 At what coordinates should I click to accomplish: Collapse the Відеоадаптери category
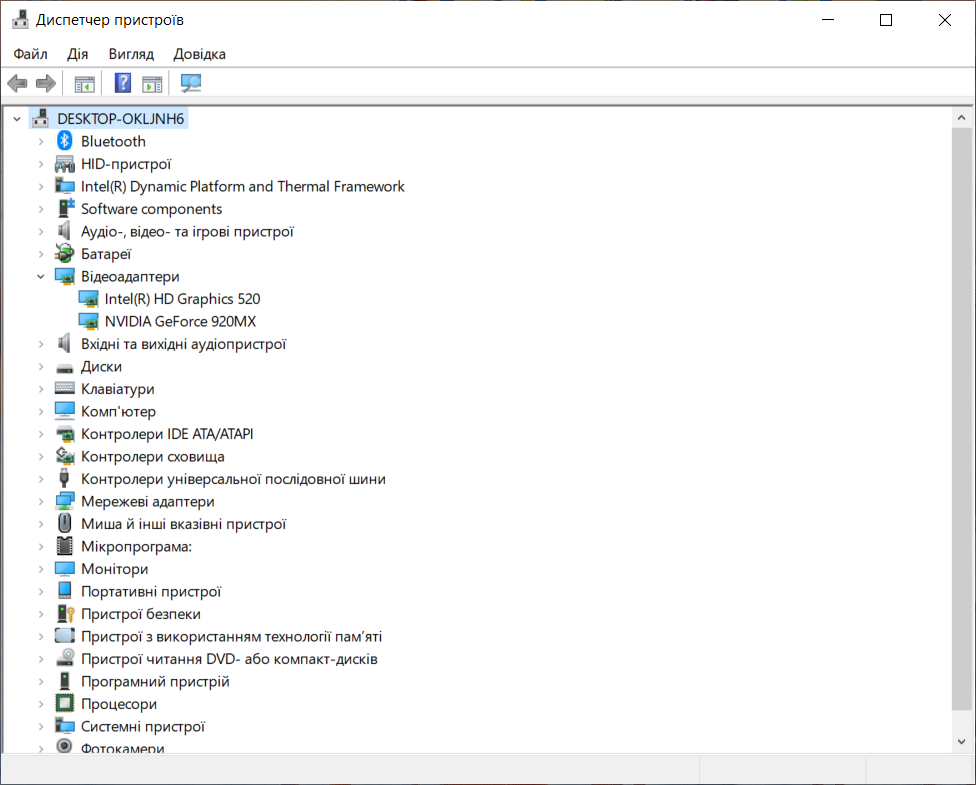[x=41, y=276]
